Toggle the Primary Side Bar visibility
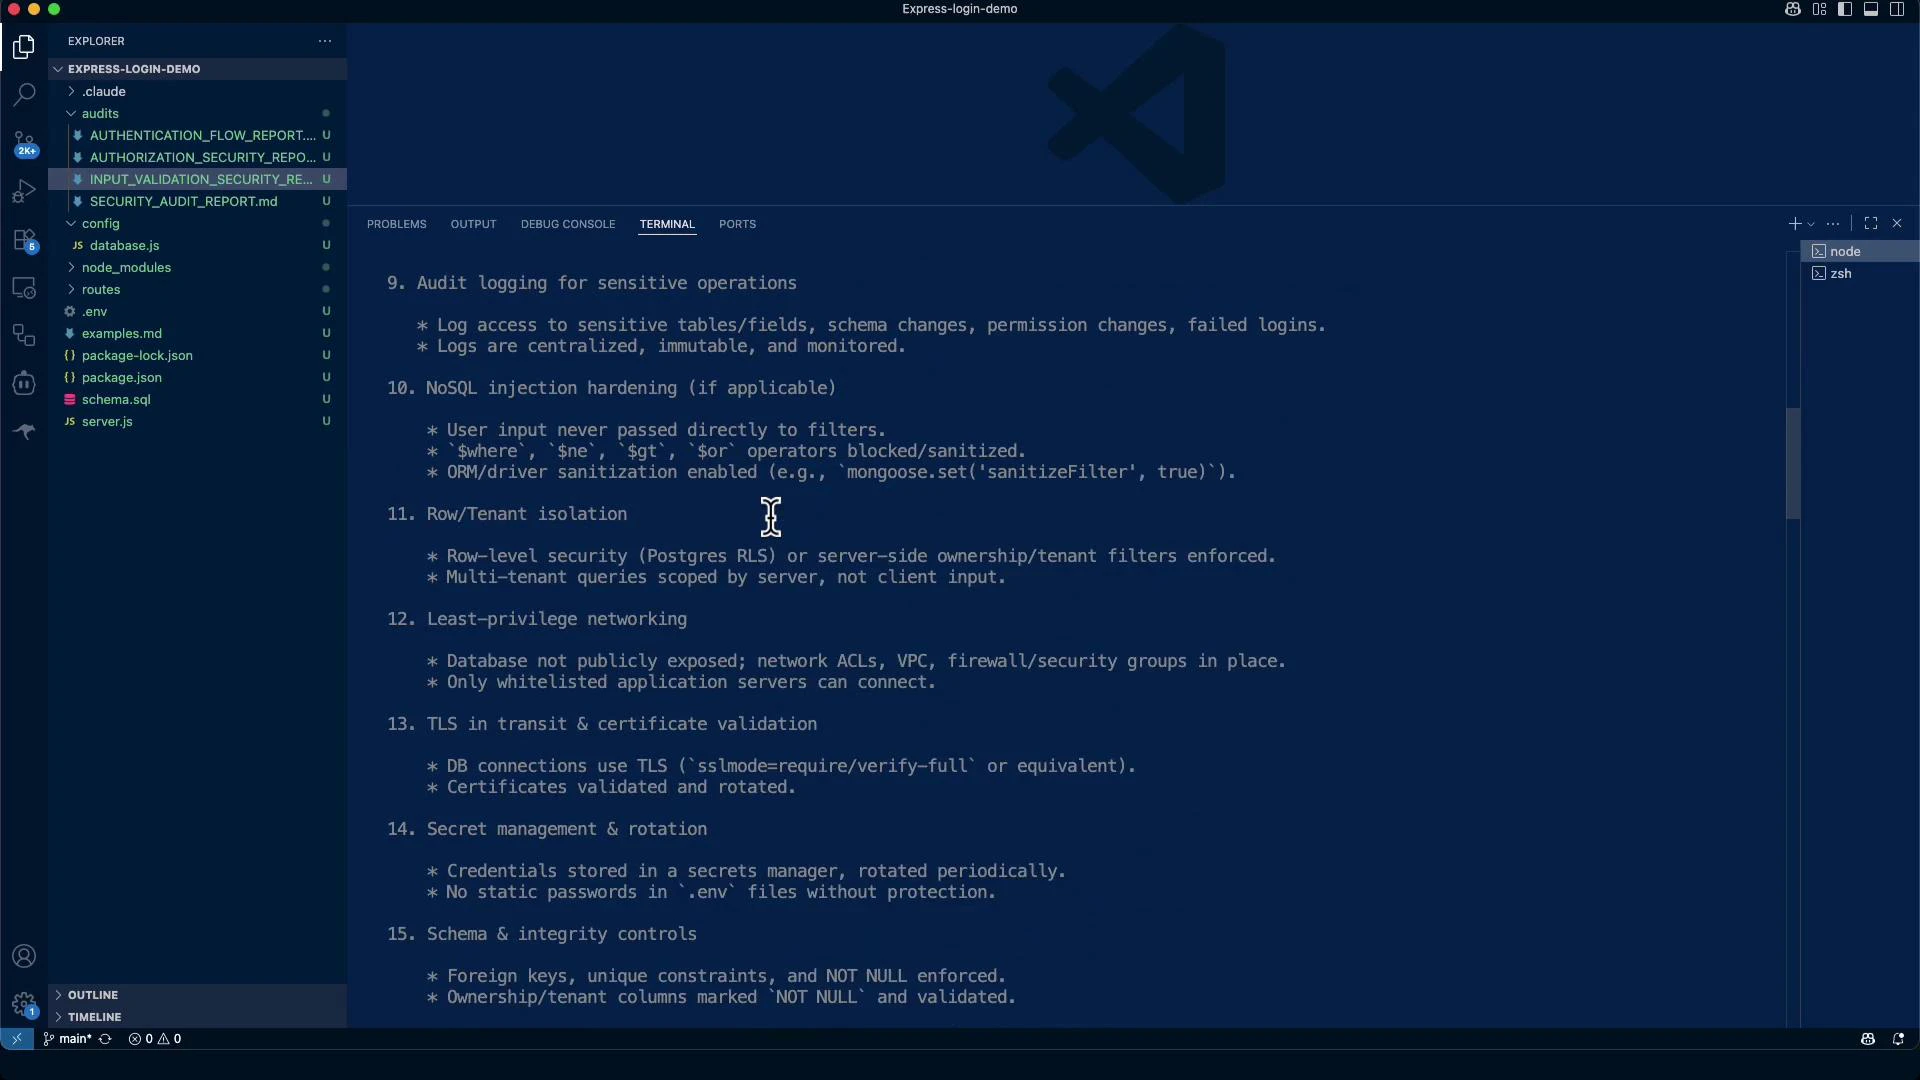The height and width of the screenshot is (1080, 1920). (x=1845, y=9)
